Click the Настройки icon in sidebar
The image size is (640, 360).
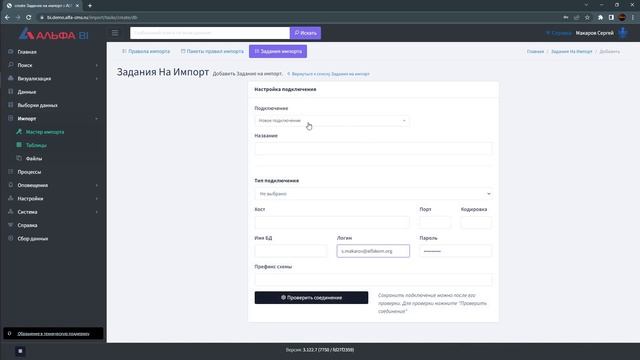click(11, 198)
